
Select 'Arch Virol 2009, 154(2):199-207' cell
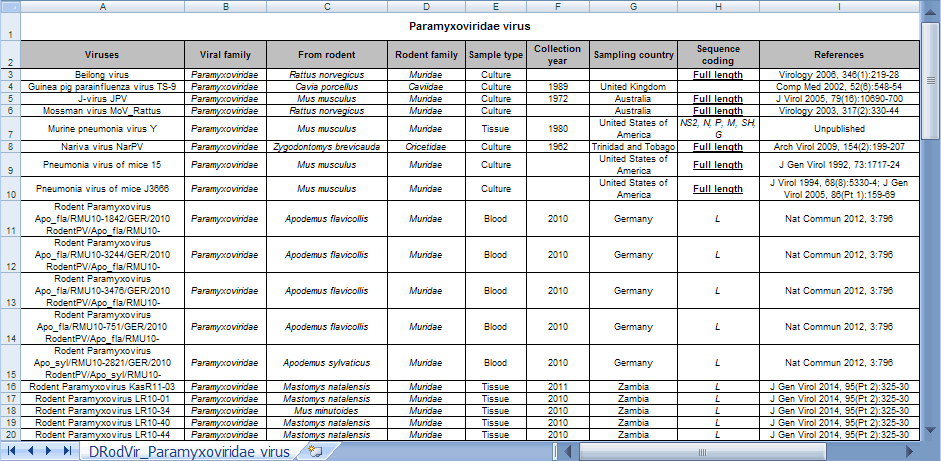click(839, 147)
